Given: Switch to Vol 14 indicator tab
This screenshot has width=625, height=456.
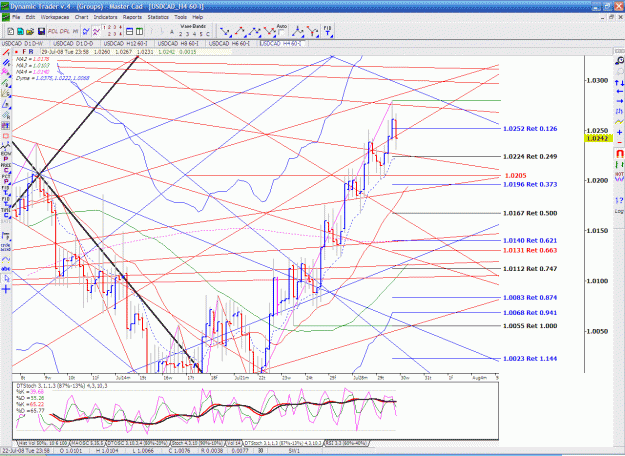Looking at the screenshot, I should pos(234,443).
